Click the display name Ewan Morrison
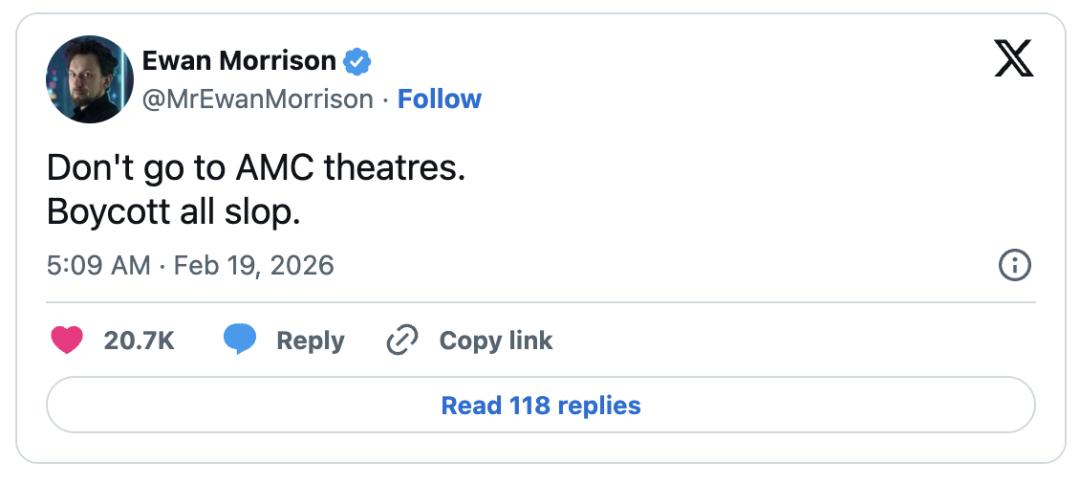This screenshot has width=1080, height=484. [x=239, y=61]
